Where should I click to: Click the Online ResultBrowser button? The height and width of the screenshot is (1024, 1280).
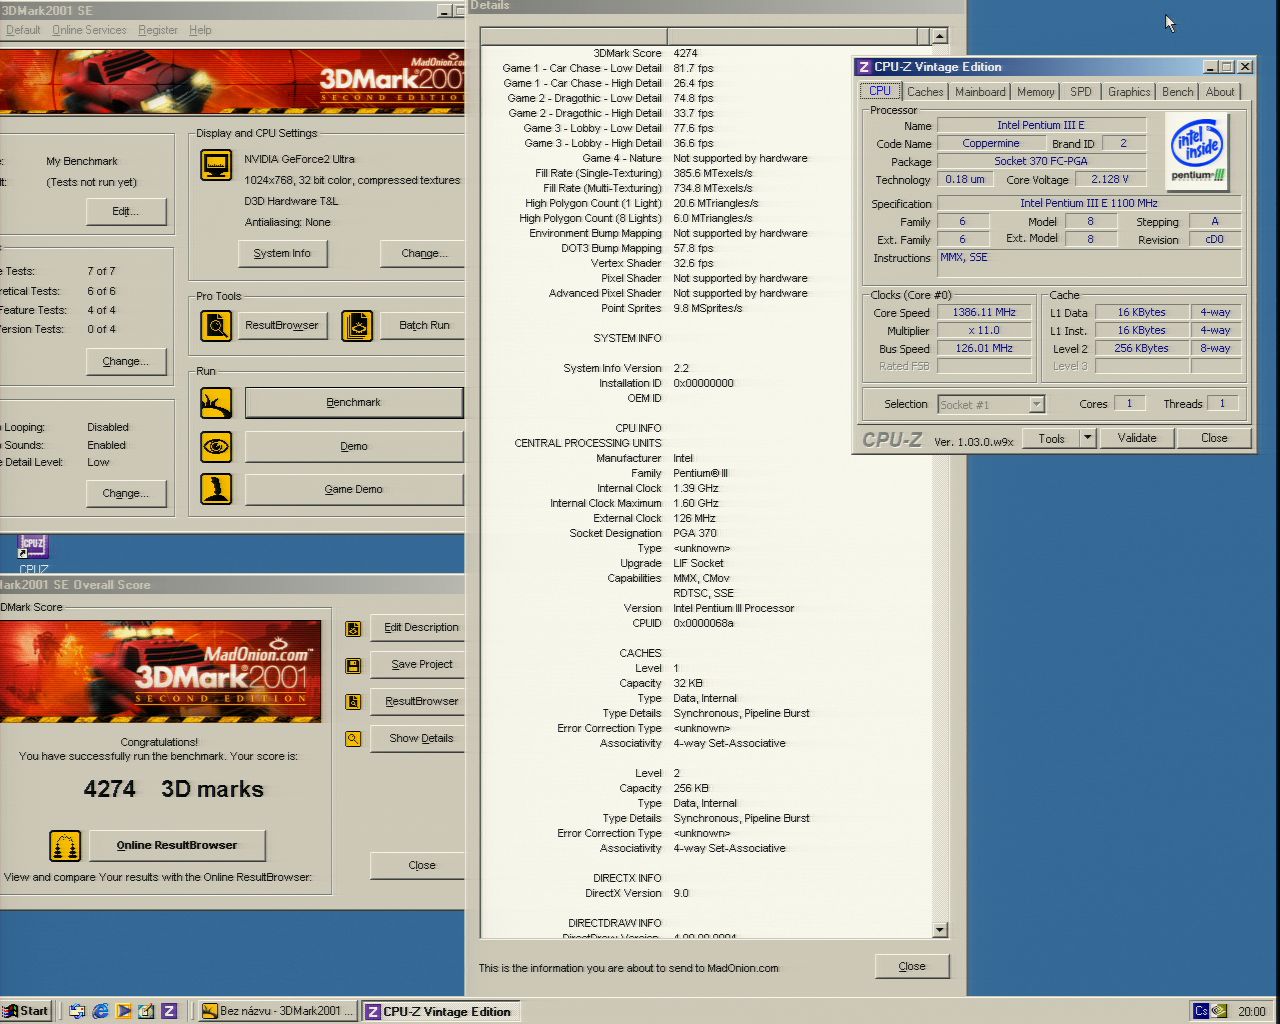coord(177,846)
